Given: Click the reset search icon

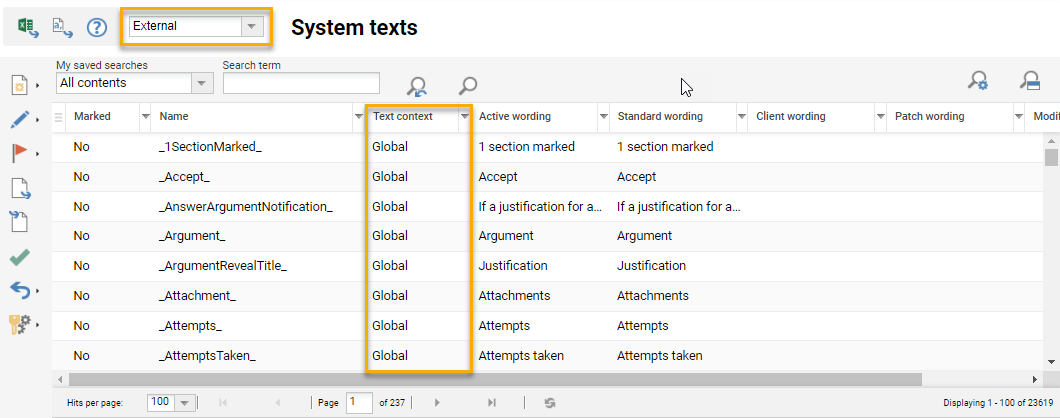Looking at the screenshot, I should click(x=417, y=86).
